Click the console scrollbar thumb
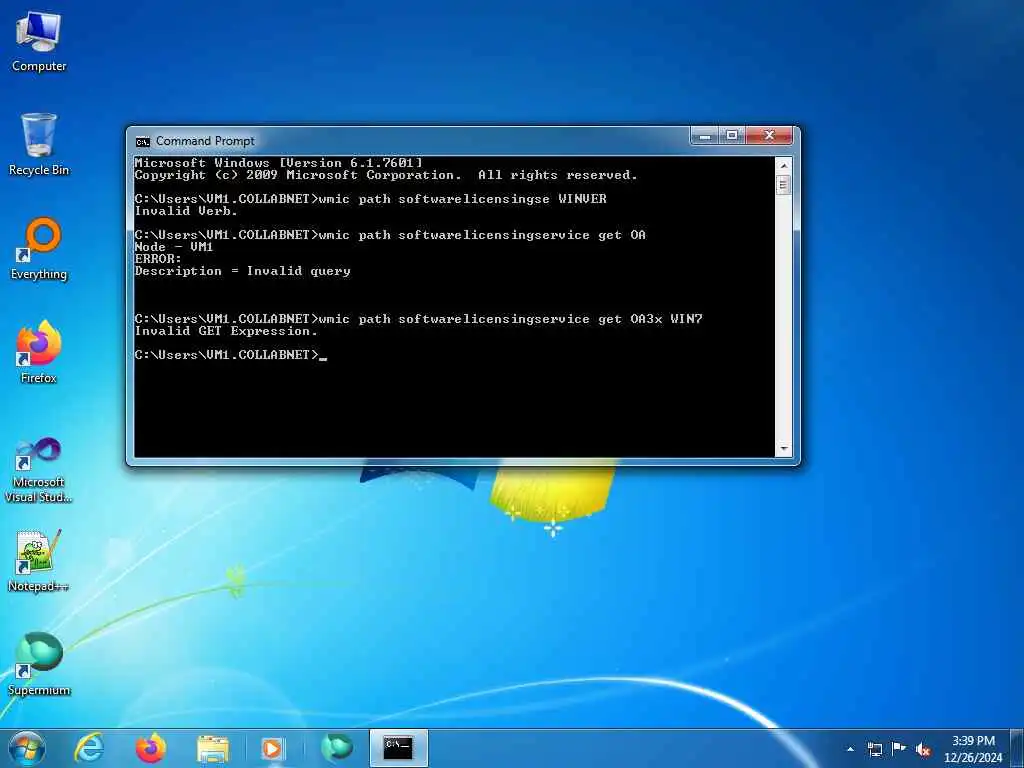The height and width of the screenshot is (768, 1024). coord(784,185)
